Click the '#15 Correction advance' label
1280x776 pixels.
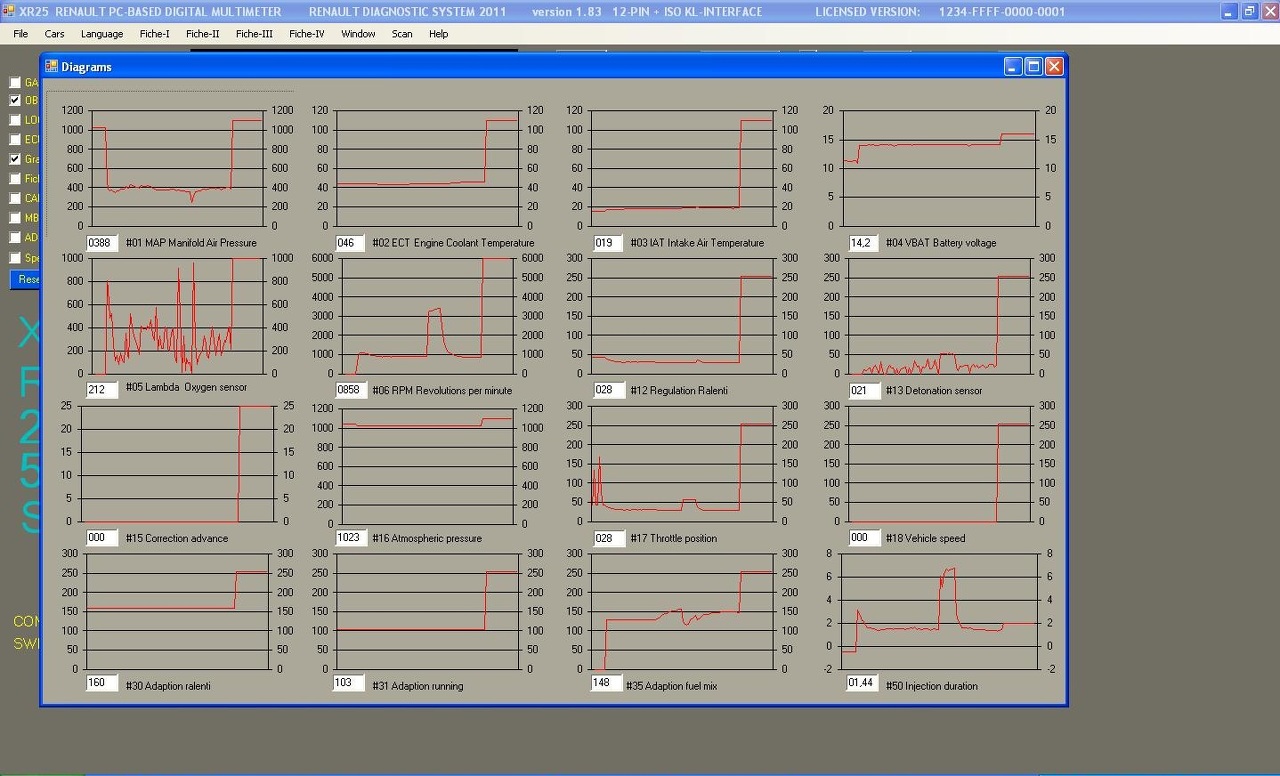177,538
